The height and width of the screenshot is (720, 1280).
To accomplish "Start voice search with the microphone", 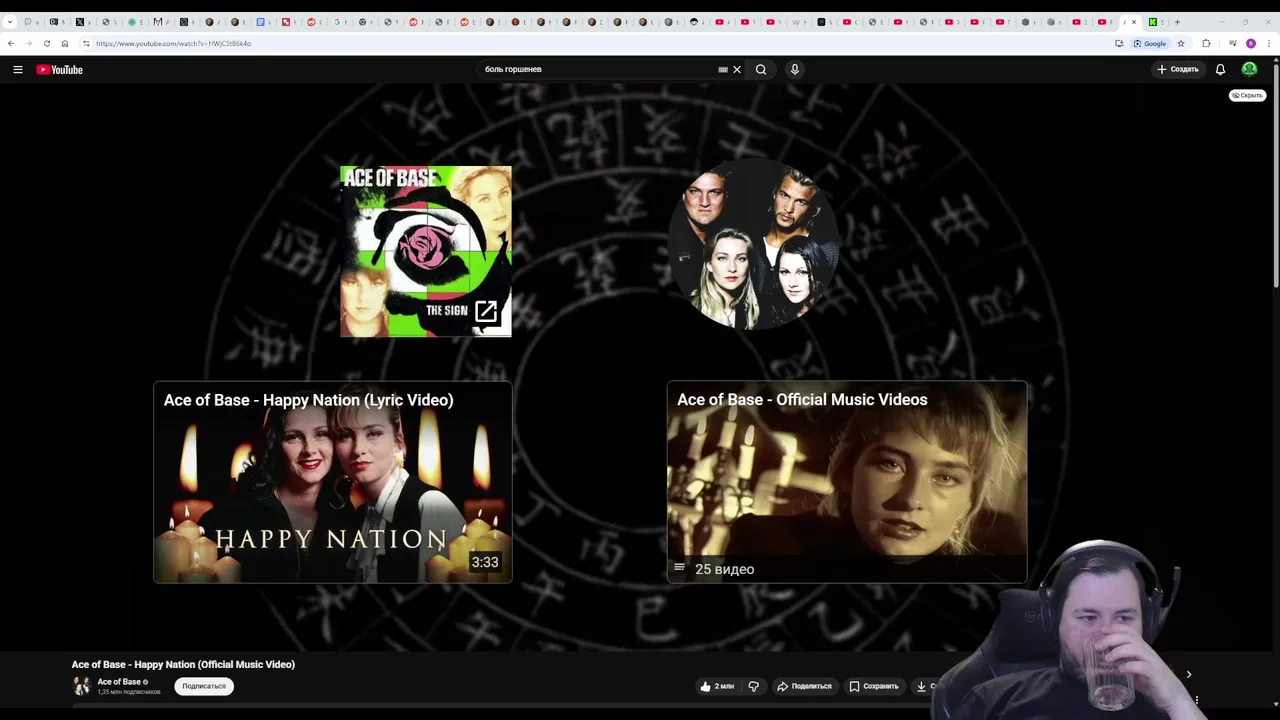I will [x=795, y=69].
